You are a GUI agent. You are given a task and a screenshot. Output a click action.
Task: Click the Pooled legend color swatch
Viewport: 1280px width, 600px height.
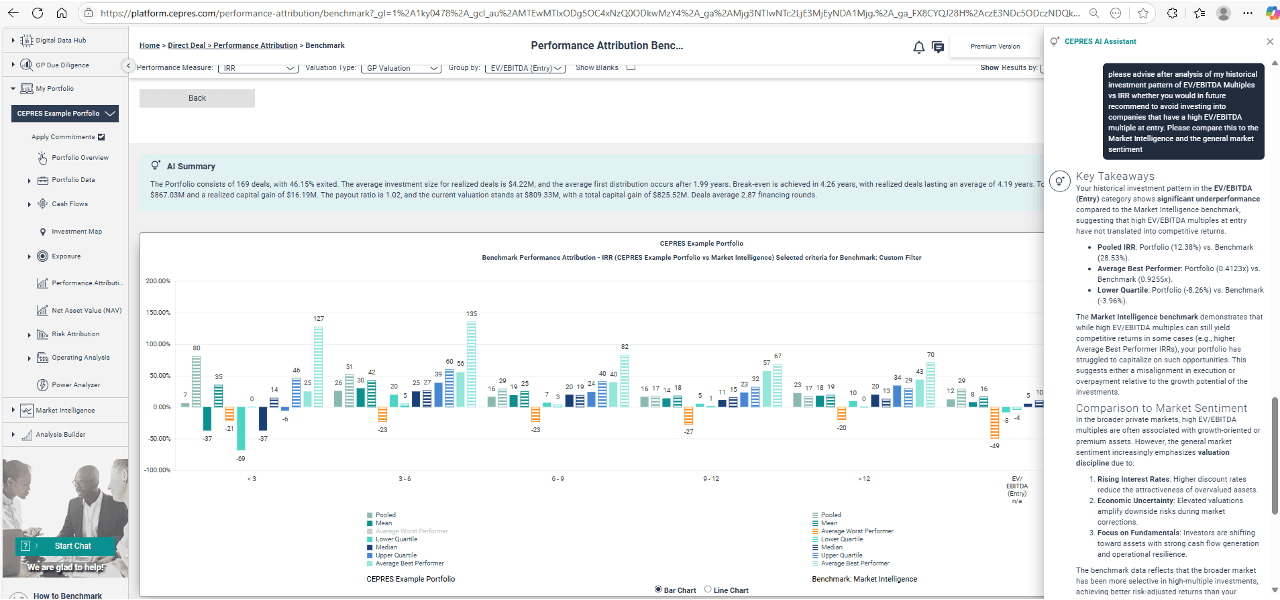[369, 515]
